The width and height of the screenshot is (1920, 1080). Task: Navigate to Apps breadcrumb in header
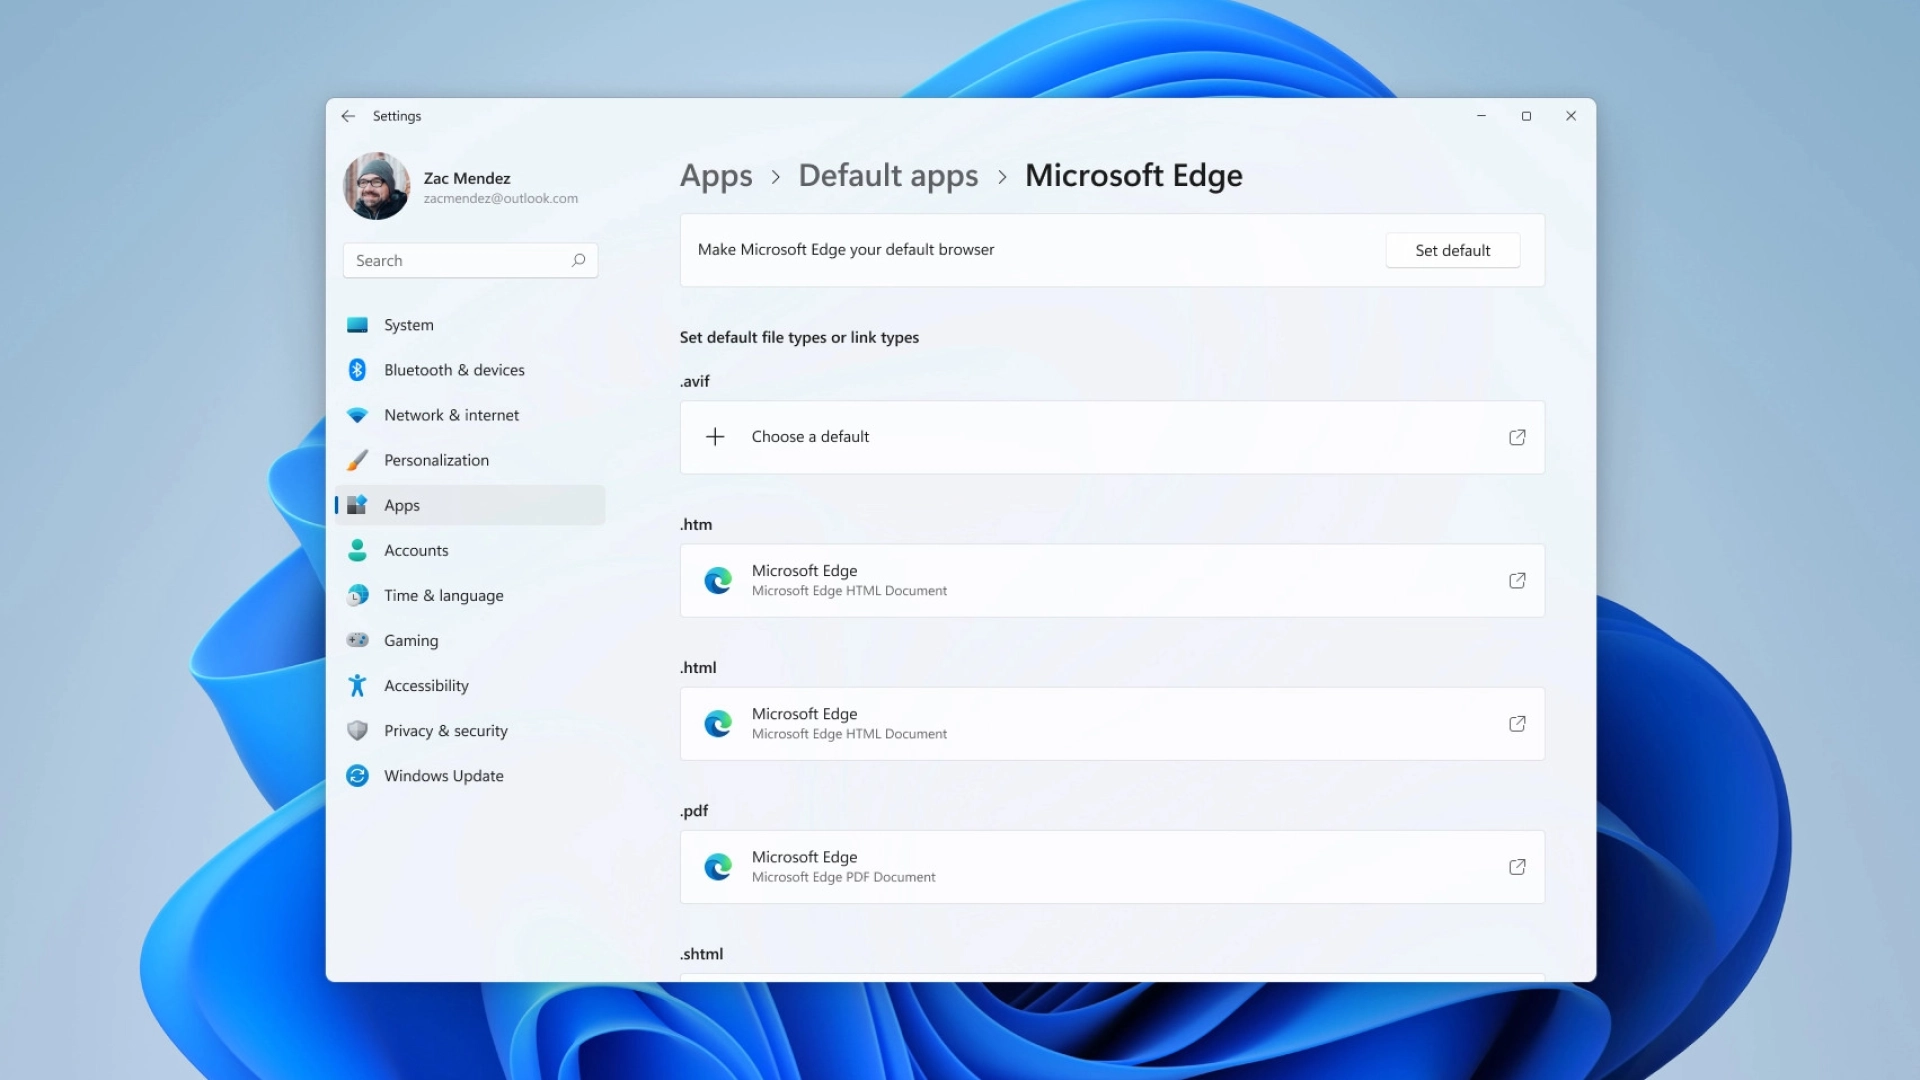pos(716,176)
